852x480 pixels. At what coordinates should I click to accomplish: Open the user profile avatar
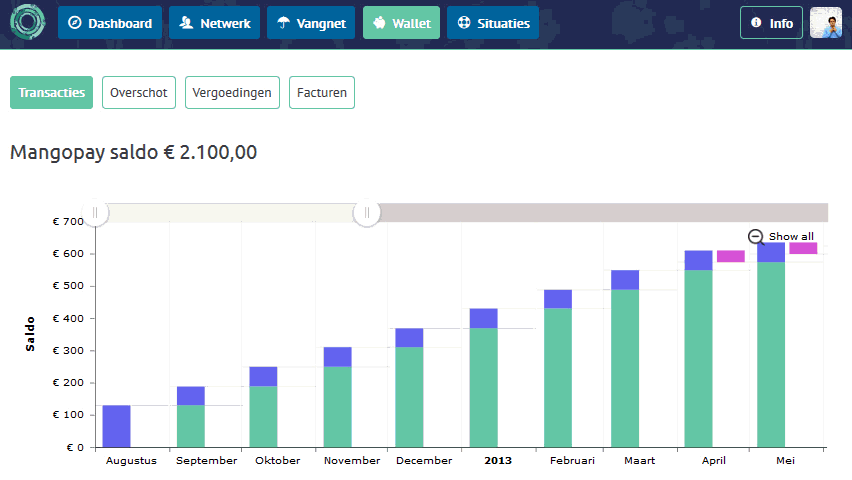(826, 23)
